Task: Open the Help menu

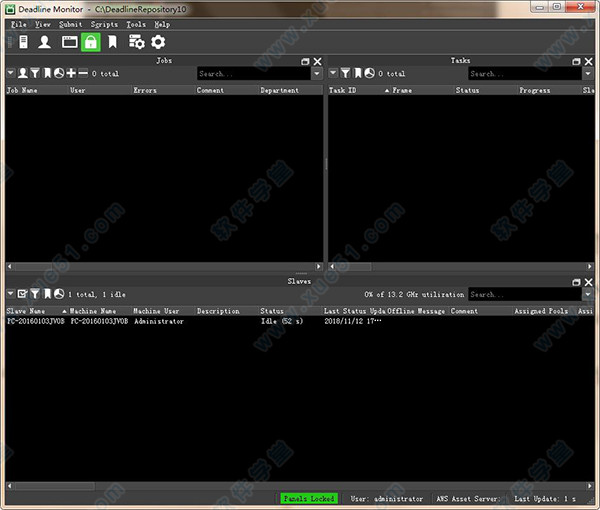Action: click(x=162, y=24)
